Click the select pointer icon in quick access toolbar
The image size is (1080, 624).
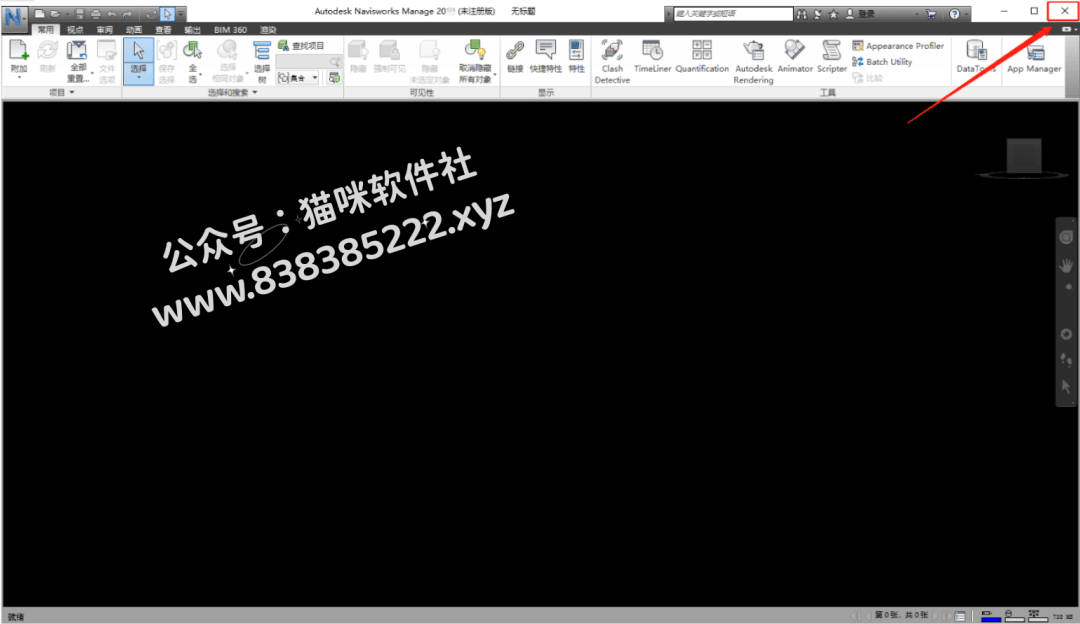pyautogui.click(x=167, y=14)
